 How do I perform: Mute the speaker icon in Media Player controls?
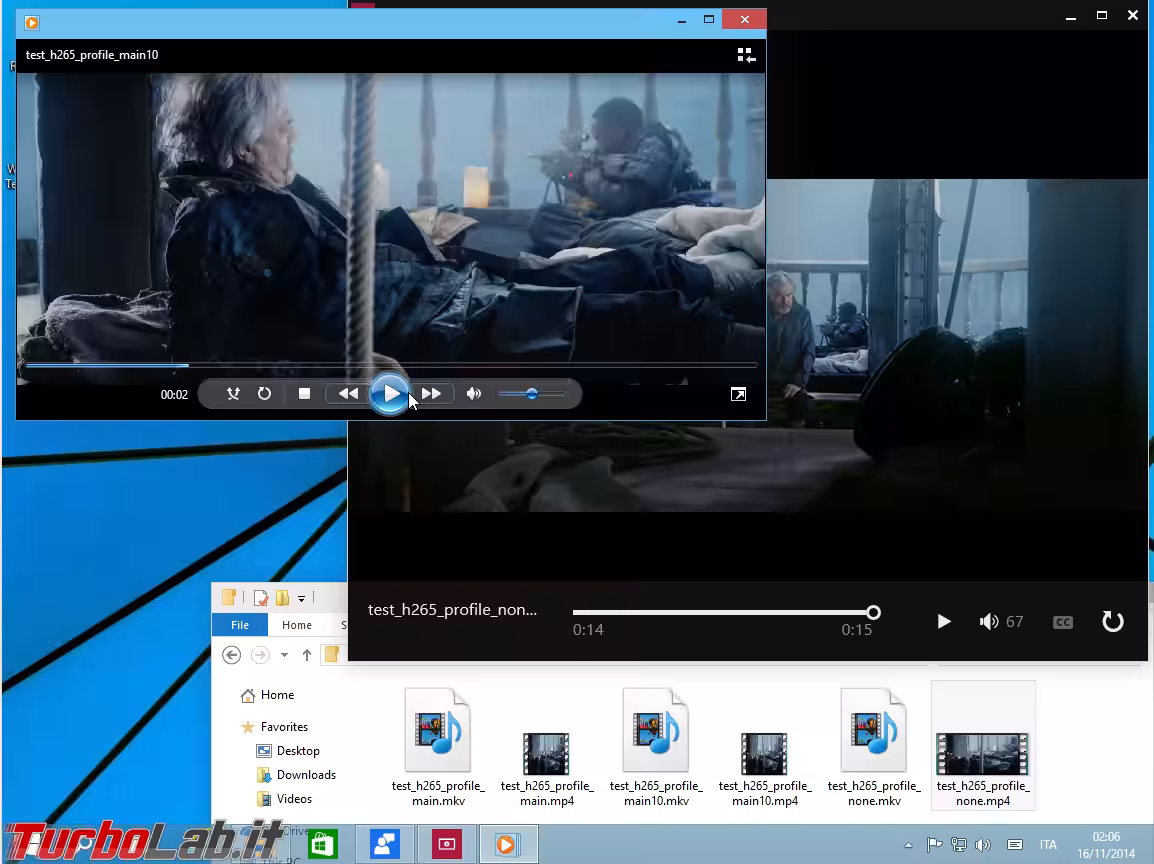(473, 393)
